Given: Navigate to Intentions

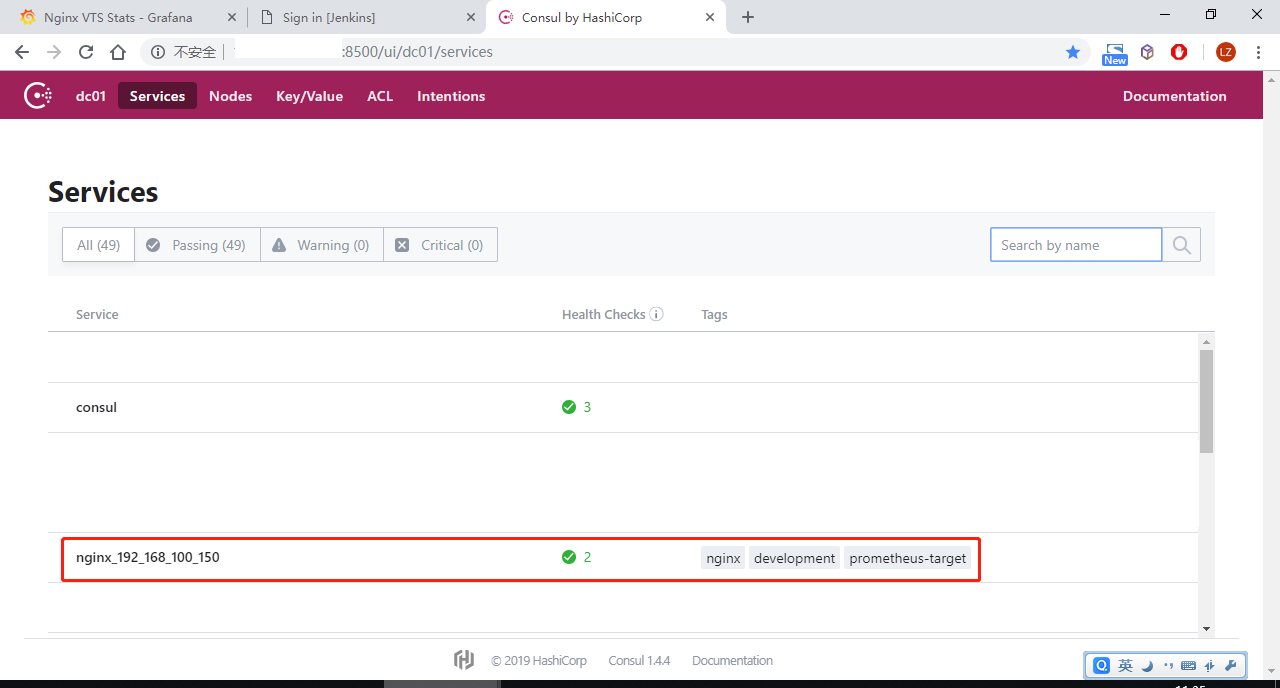Looking at the screenshot, I should (x=451, y=96).
